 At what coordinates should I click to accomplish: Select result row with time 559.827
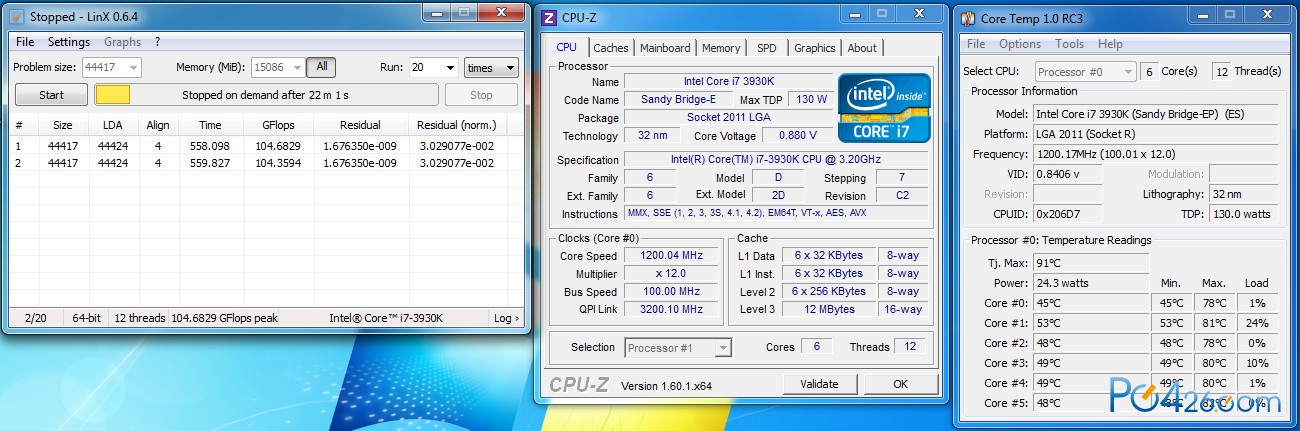tap(265, 163)
